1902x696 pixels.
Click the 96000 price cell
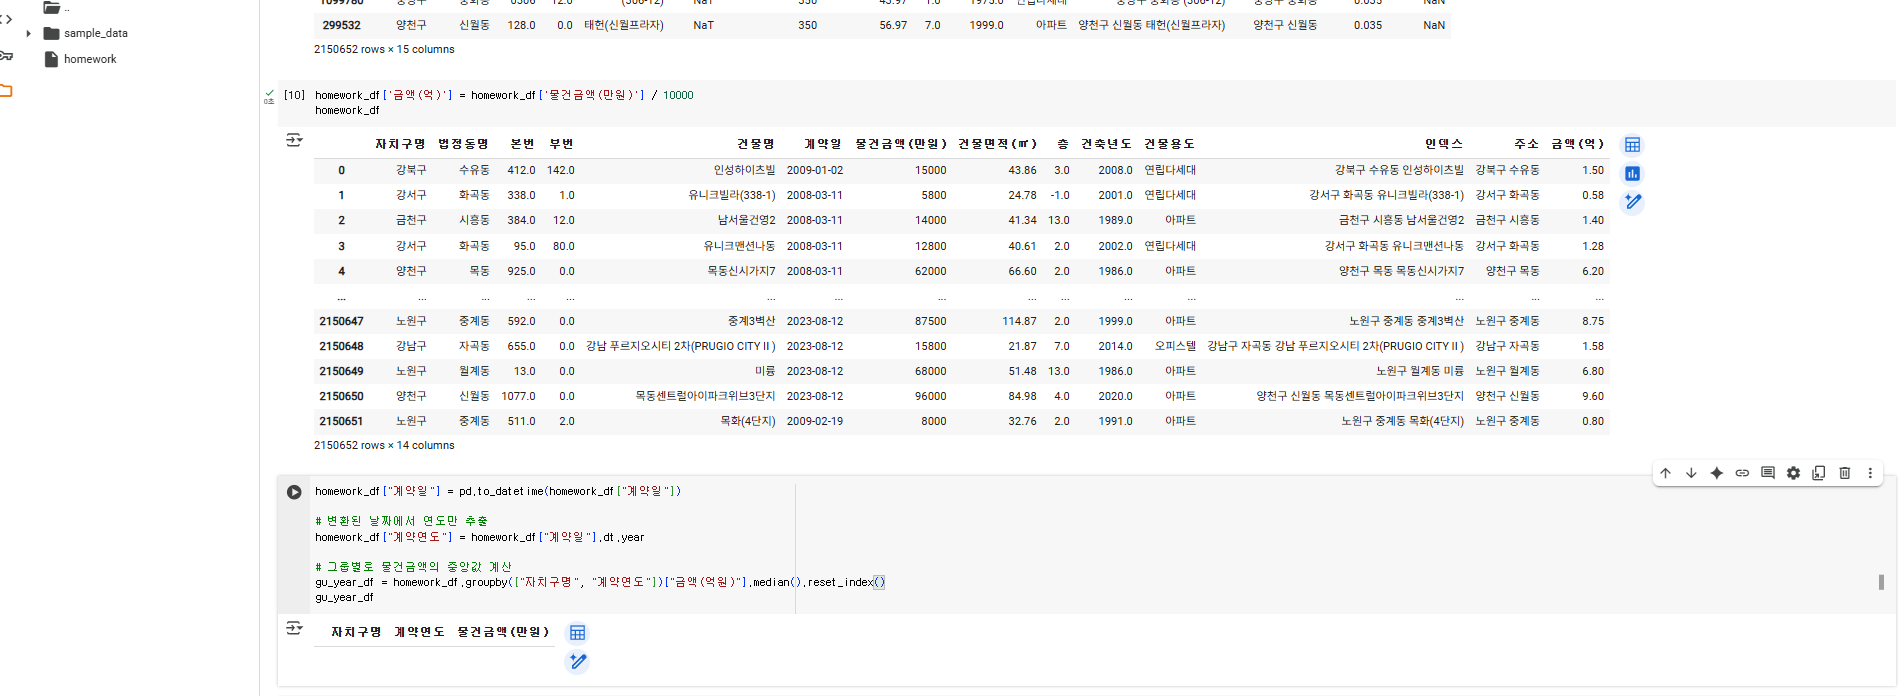(x=930, y=396)
